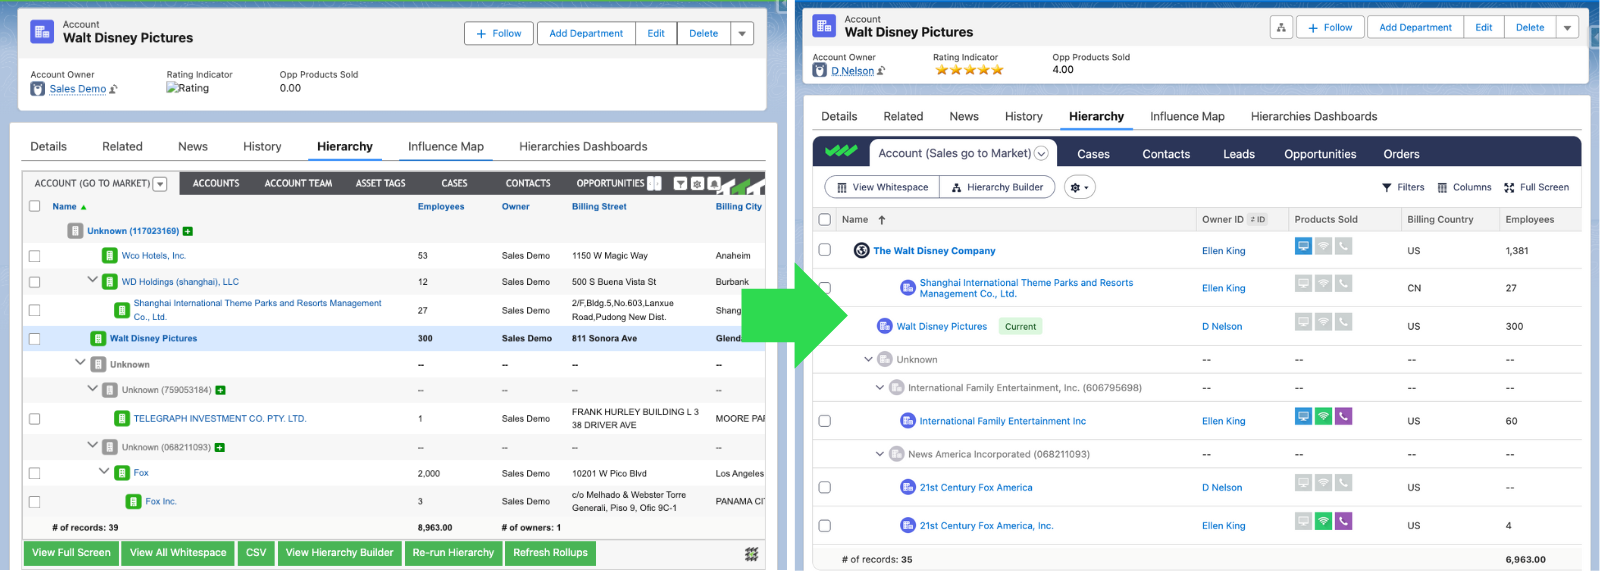Viewport: 1600px width, 571px height.
Task: Click purple phone icon in International Family Entertainment Inc row
Action: [1343, 416]
